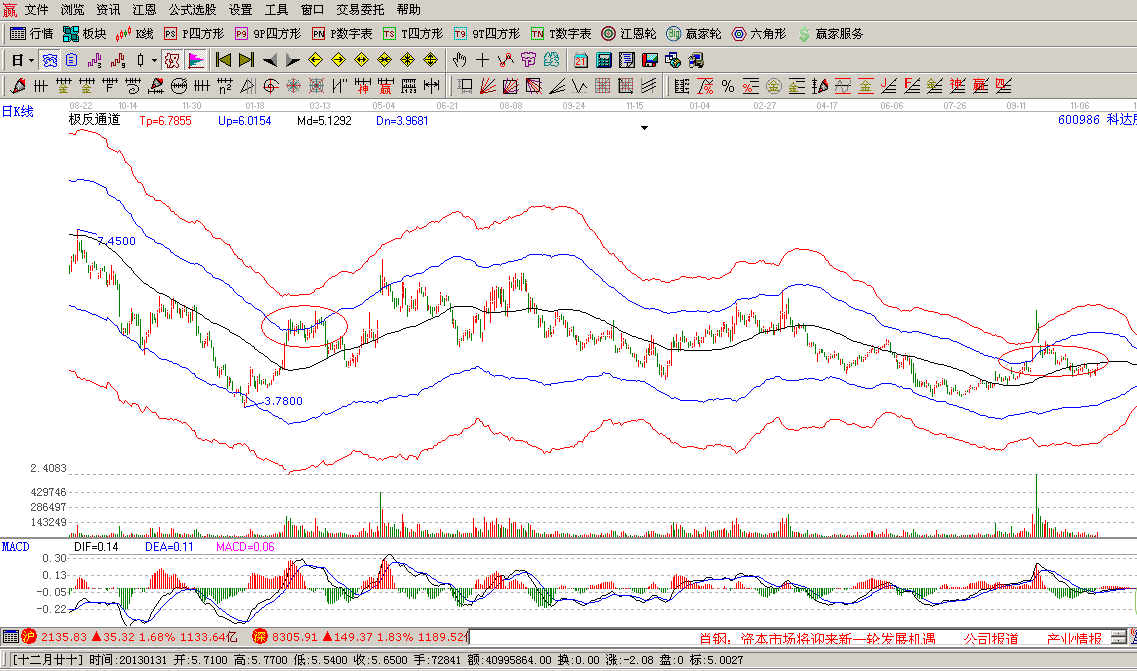Click the calculator icon in toolbar
The height and width of the screenshot is (671, 1137).
(x=605, y=60)
